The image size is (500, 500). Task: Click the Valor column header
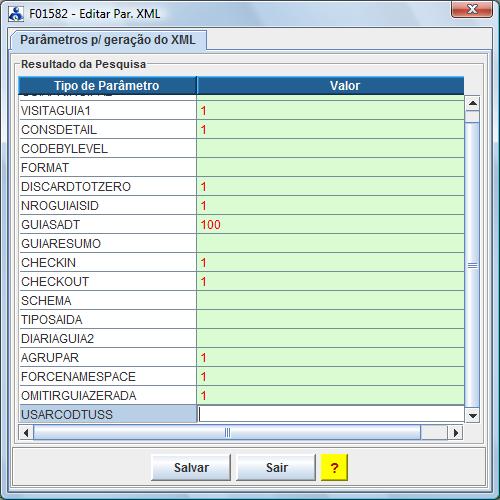[x=330, y=86]
